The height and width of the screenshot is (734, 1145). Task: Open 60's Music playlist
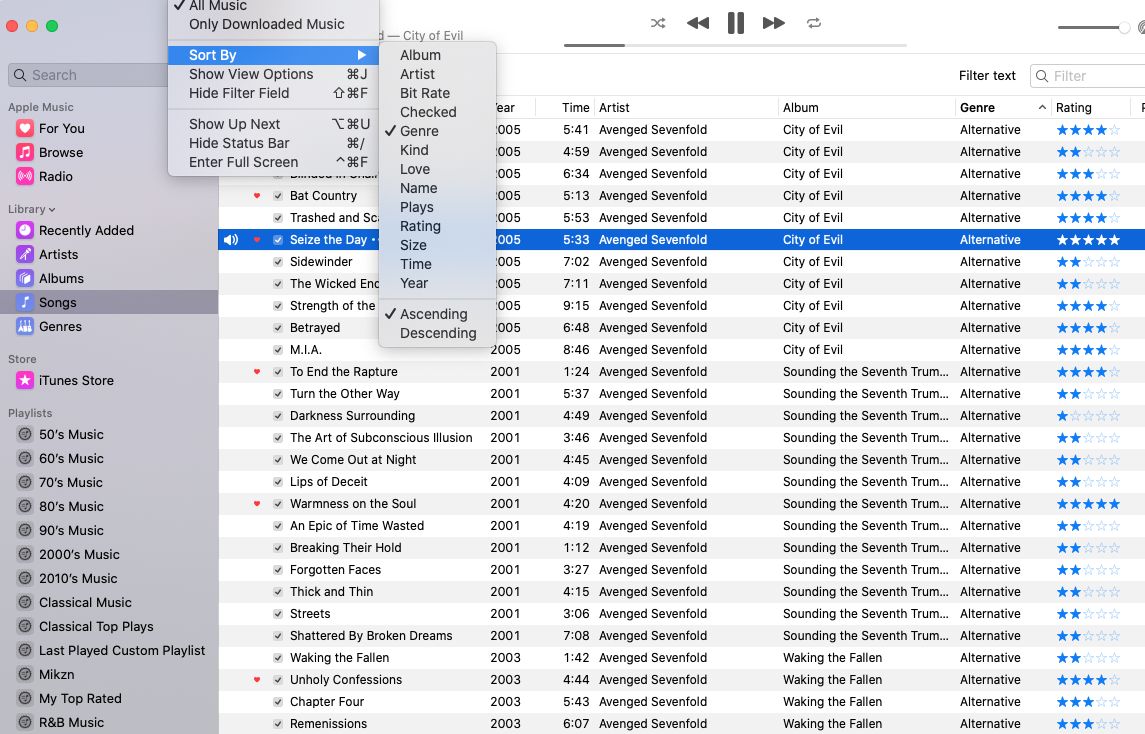pos(71,459)
